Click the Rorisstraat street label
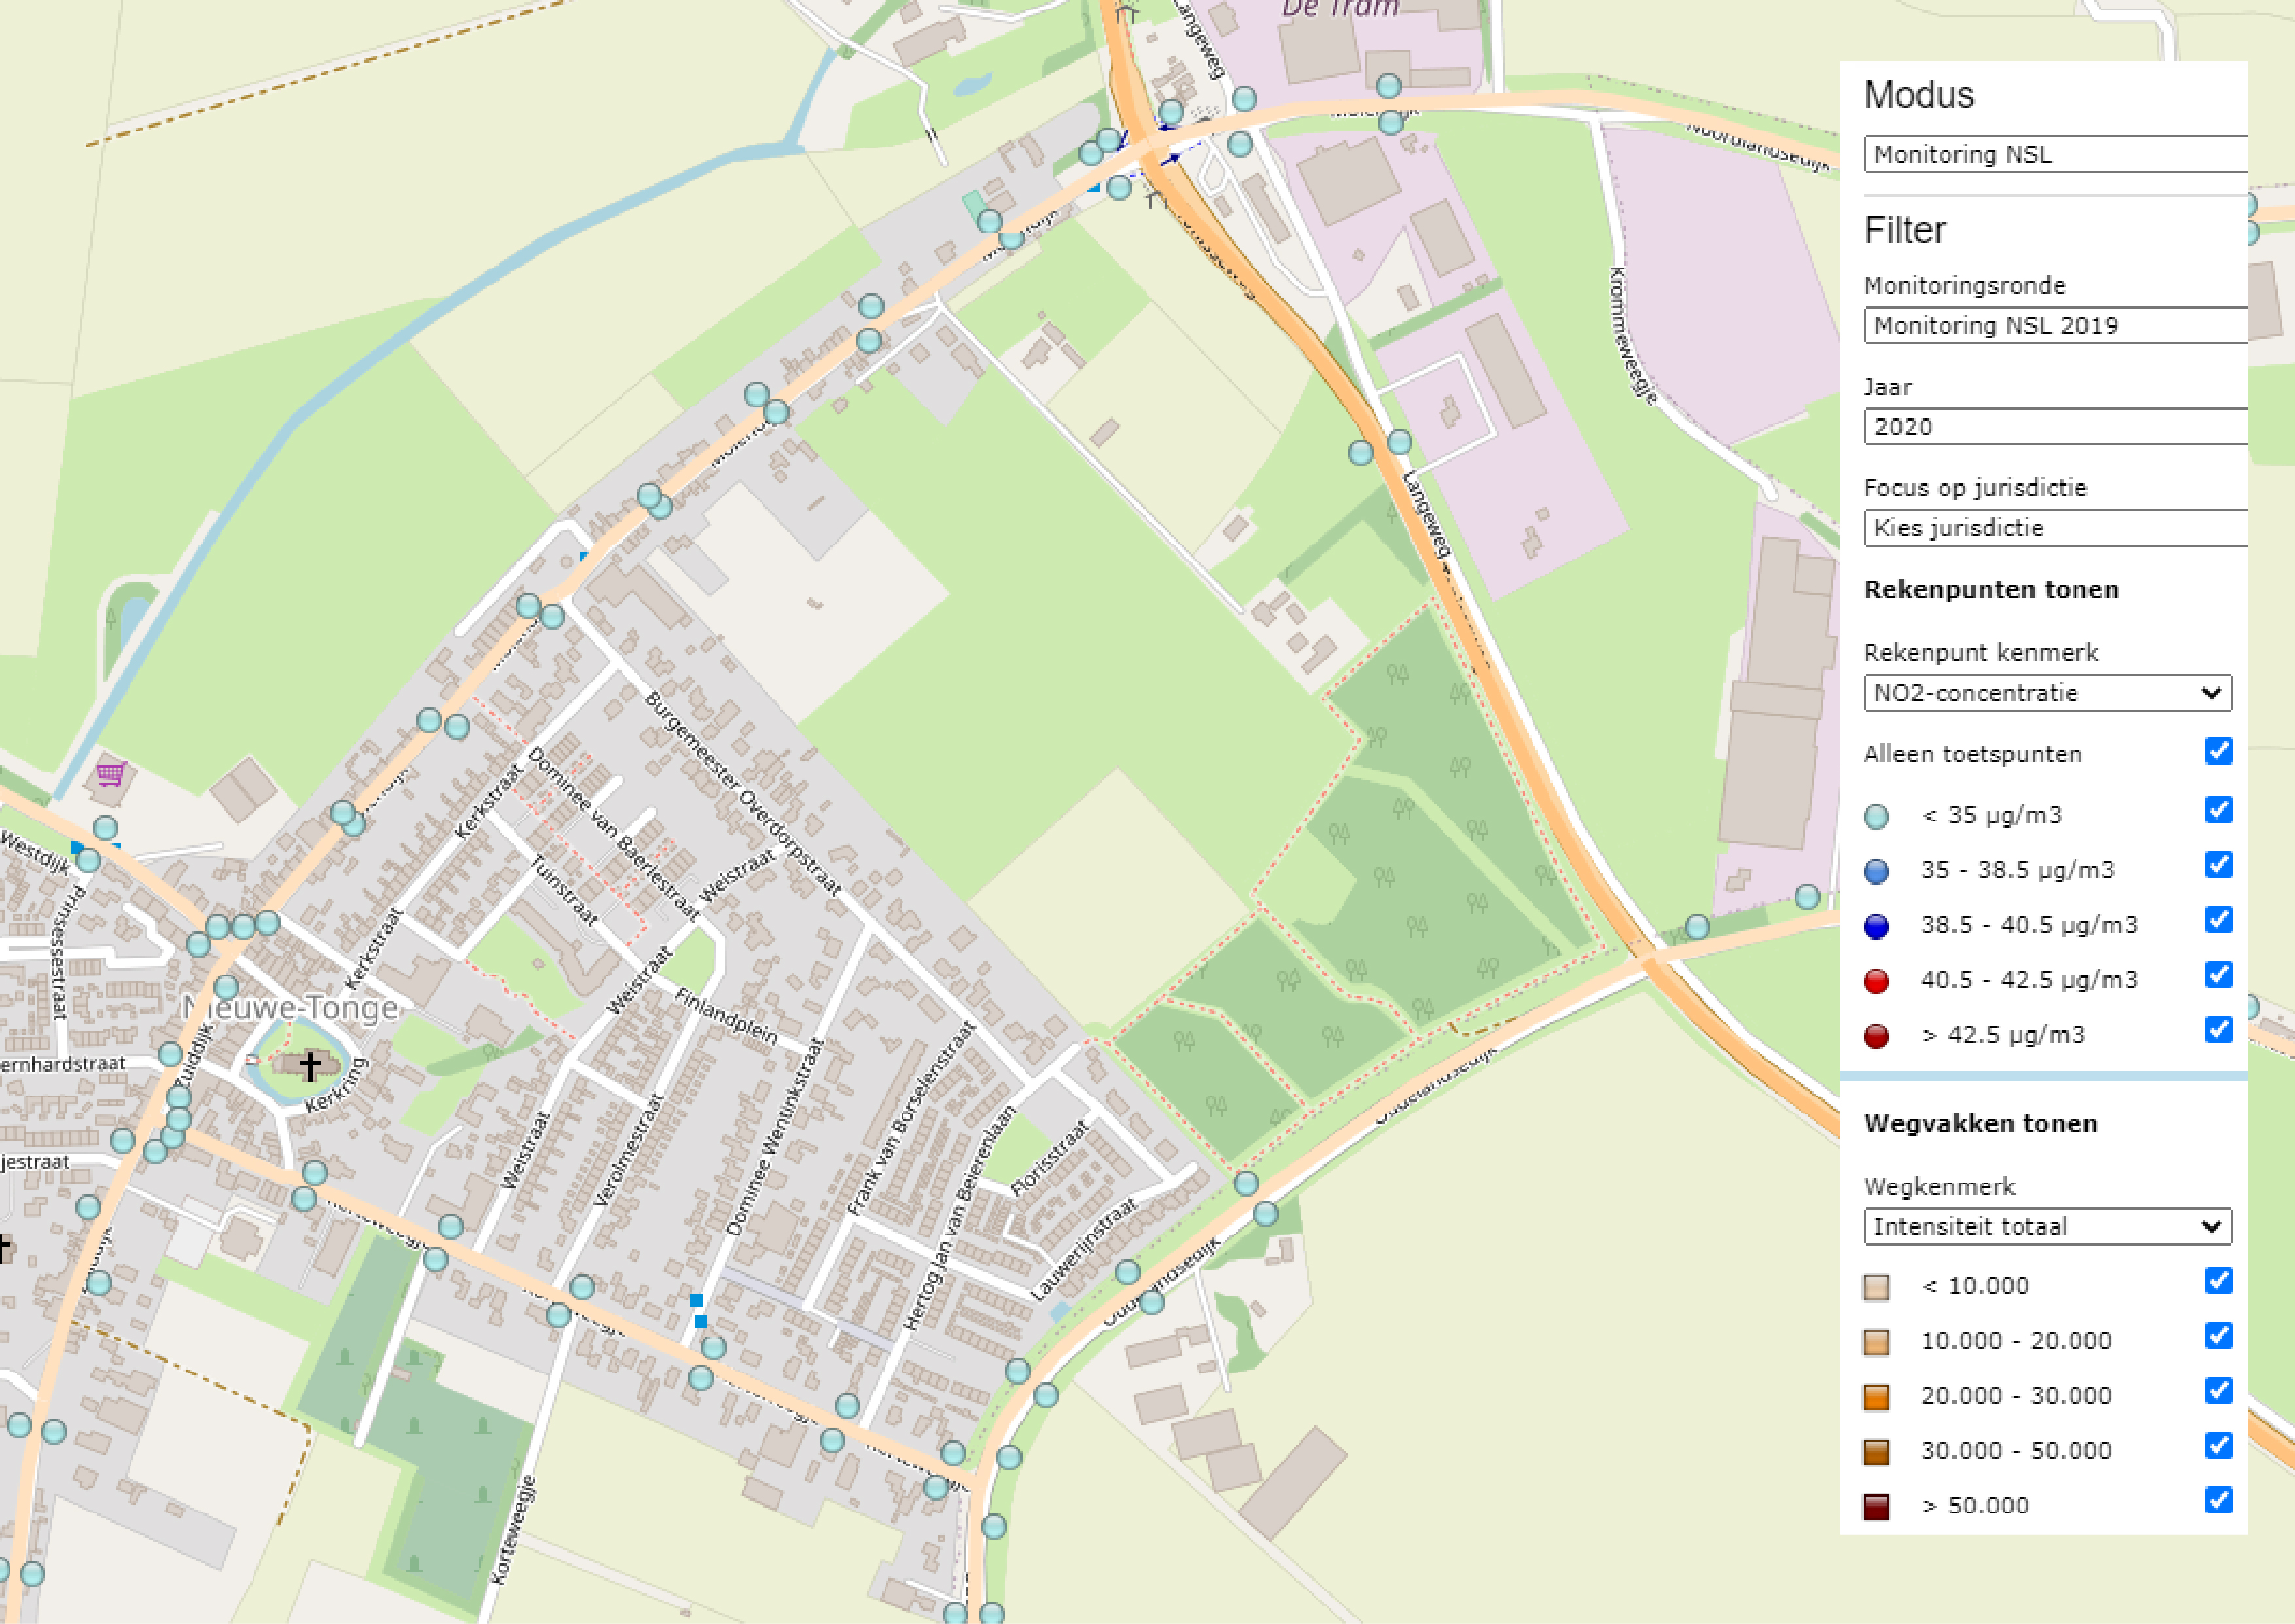The width and height of the screenshot is (2295, 1624). [x=1049, y=1159]
